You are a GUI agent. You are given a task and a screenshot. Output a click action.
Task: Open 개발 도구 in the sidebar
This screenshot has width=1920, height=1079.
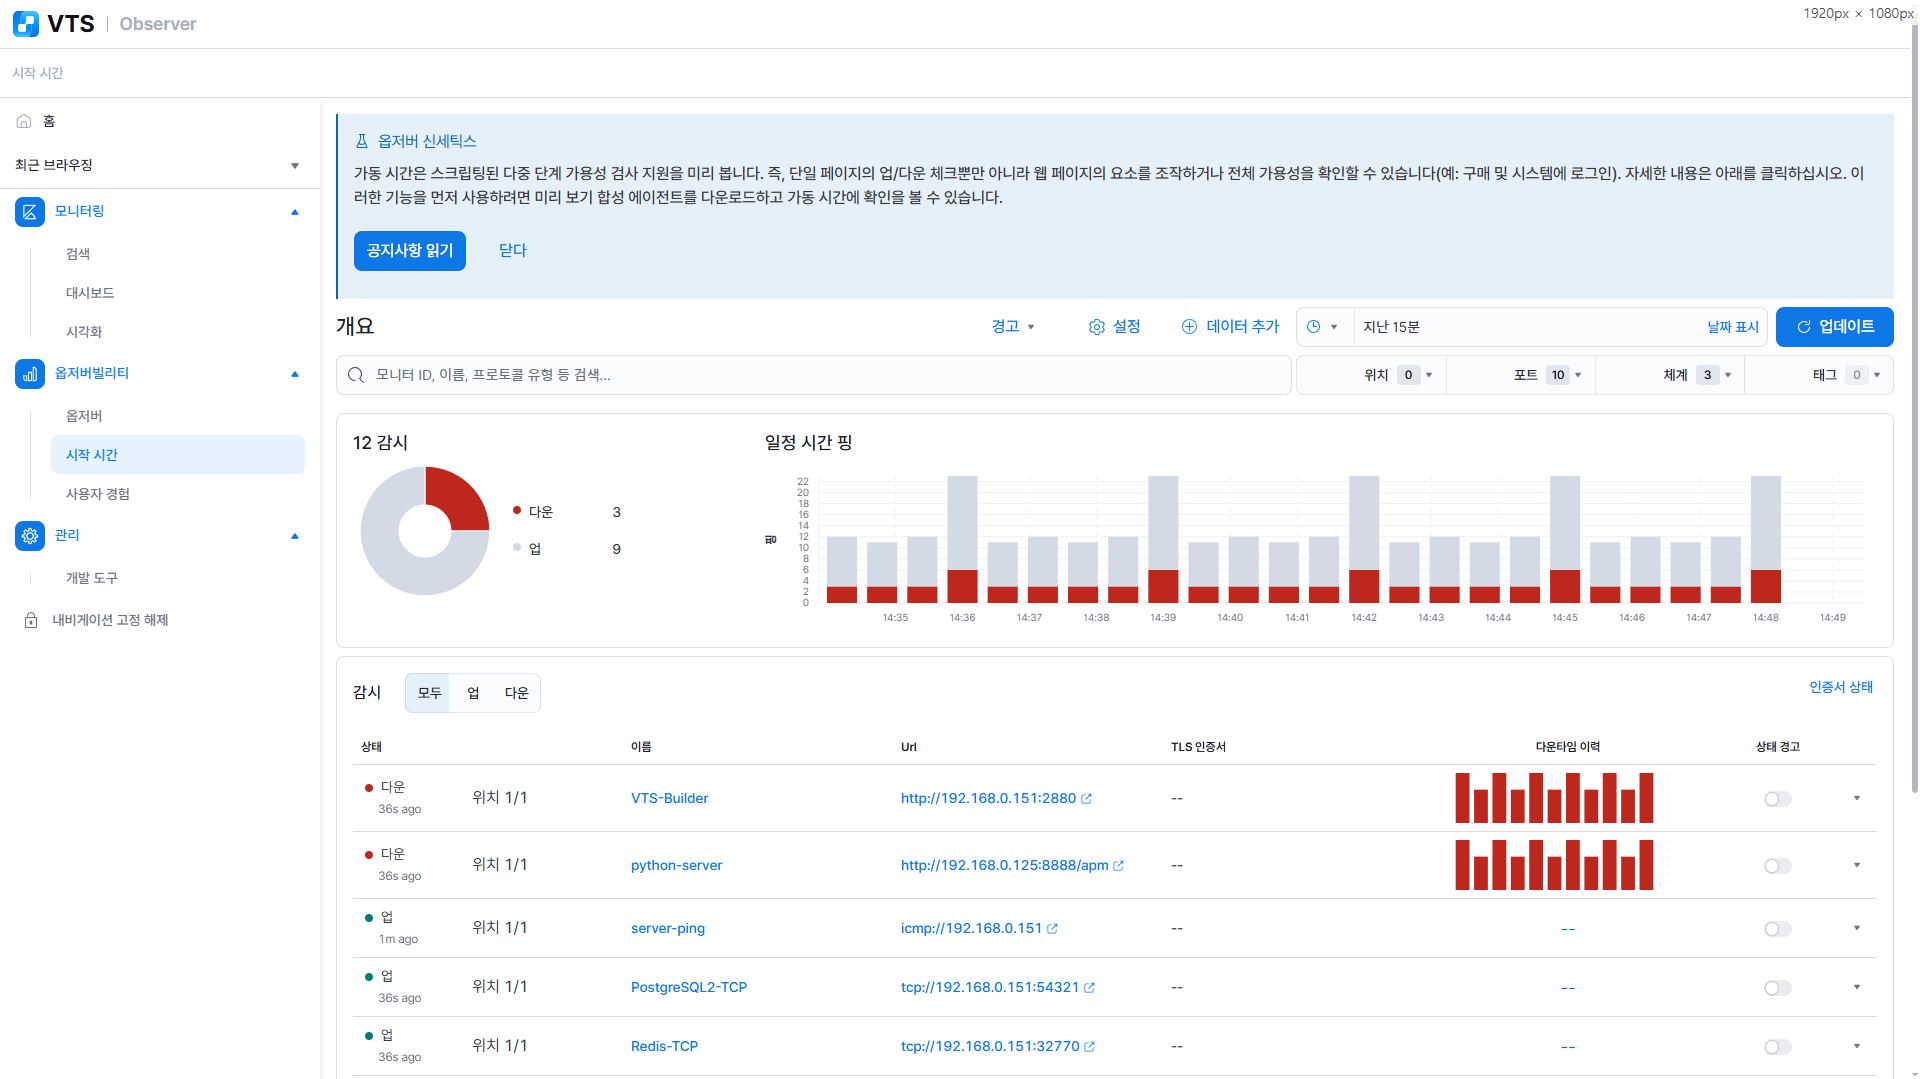92,578
